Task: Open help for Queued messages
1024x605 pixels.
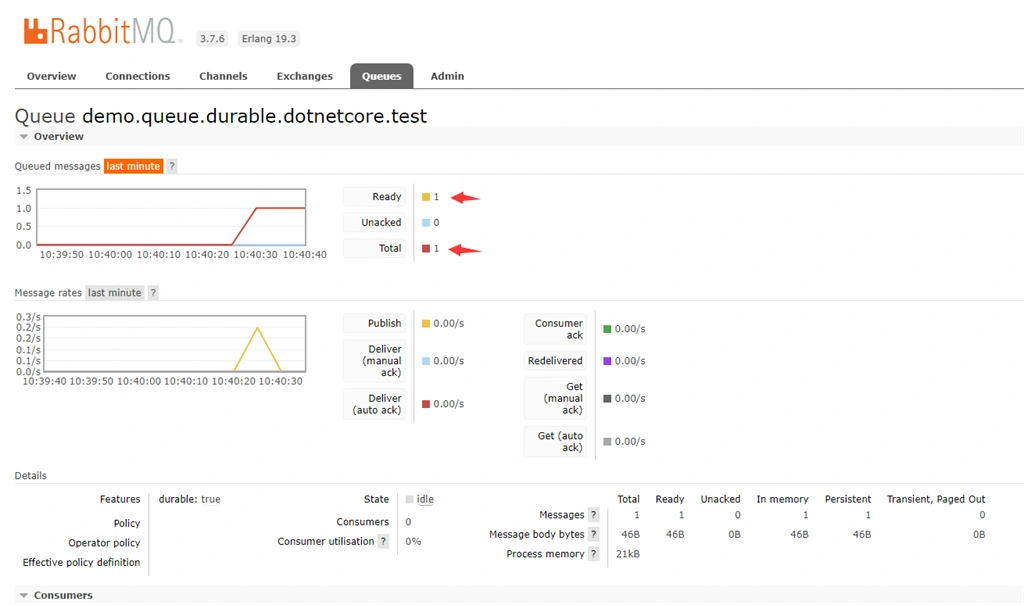Action: pos(172,166)
